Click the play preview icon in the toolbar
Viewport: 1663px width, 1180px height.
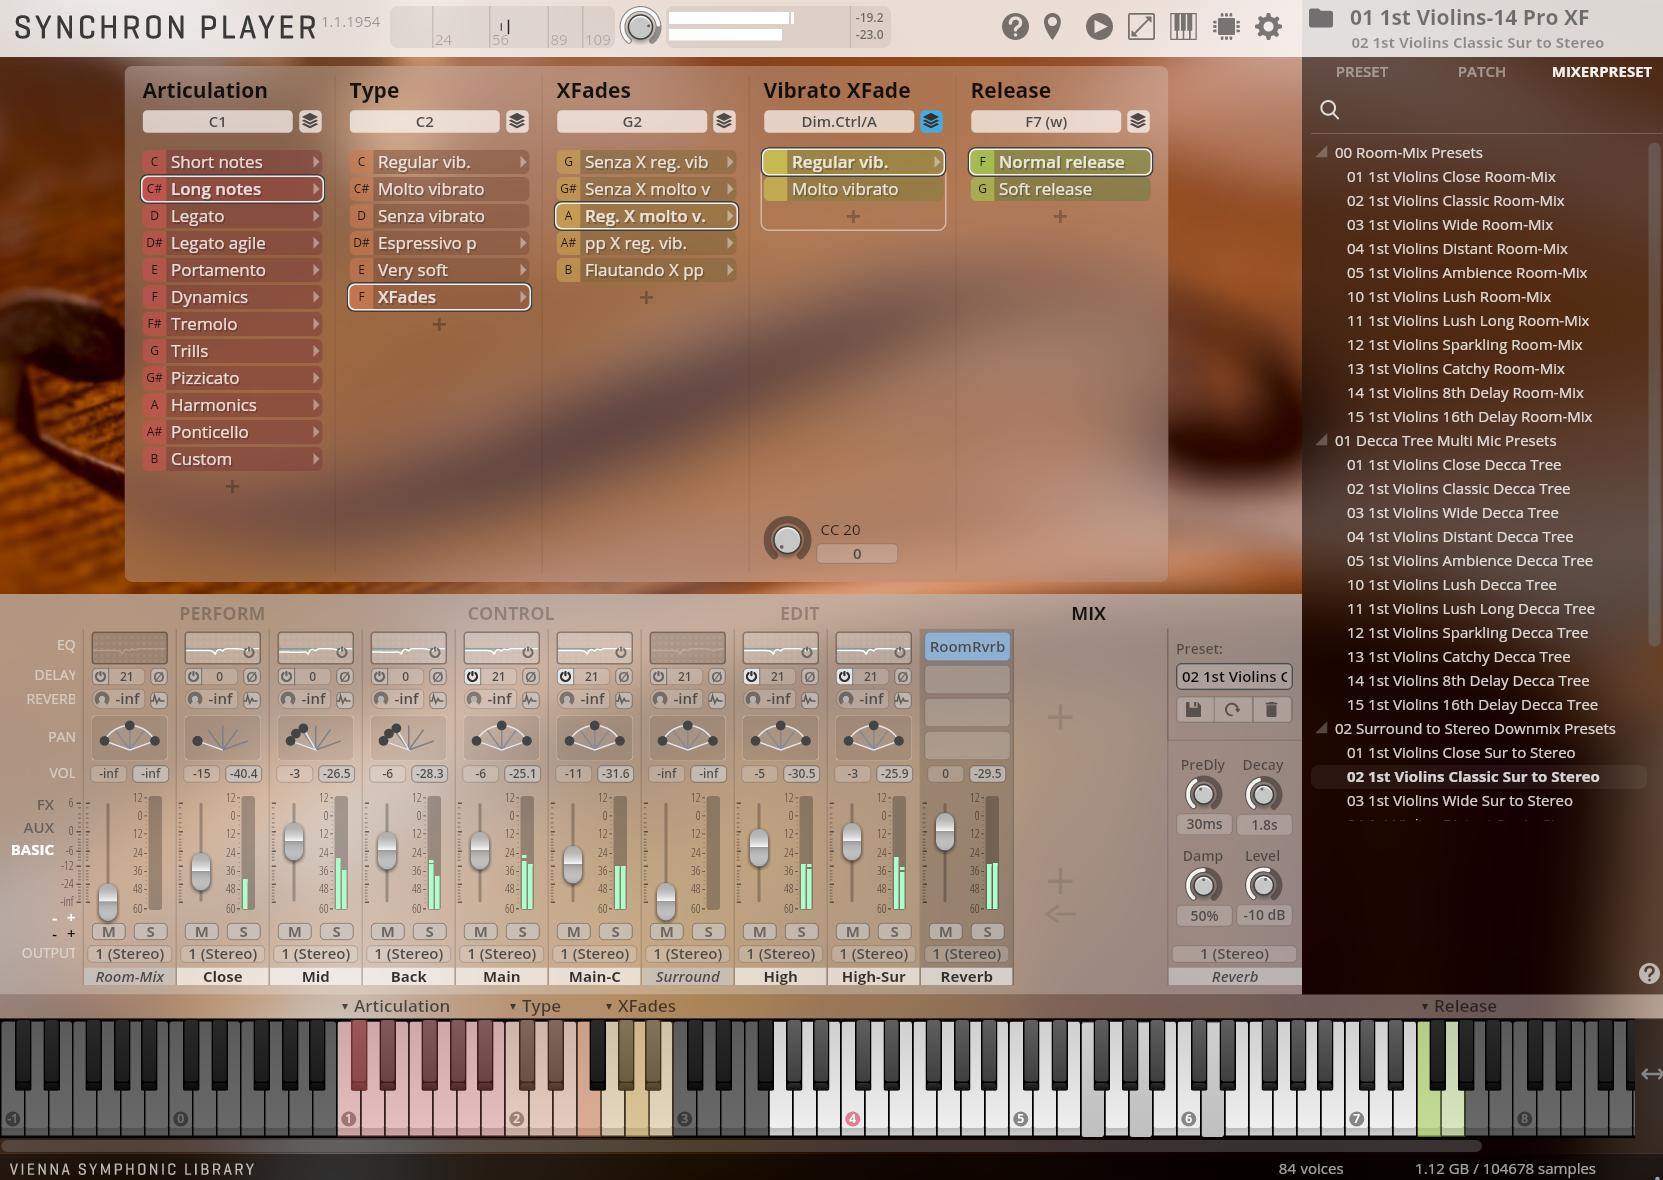(1098, 27)
